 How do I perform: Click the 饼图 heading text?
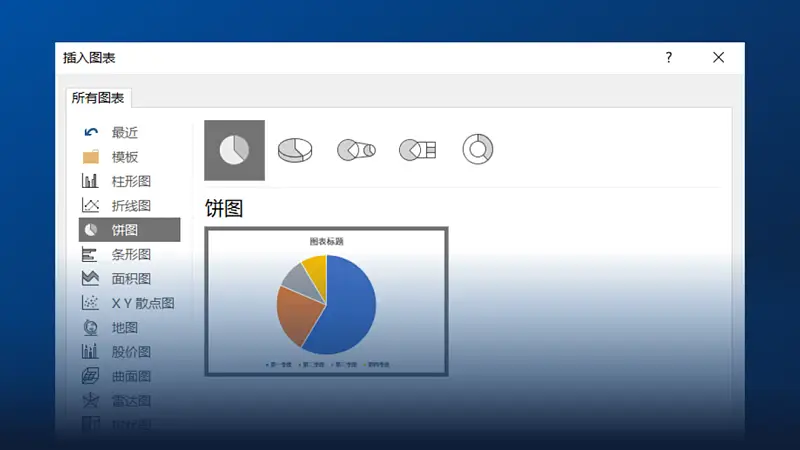pos(224,209)
